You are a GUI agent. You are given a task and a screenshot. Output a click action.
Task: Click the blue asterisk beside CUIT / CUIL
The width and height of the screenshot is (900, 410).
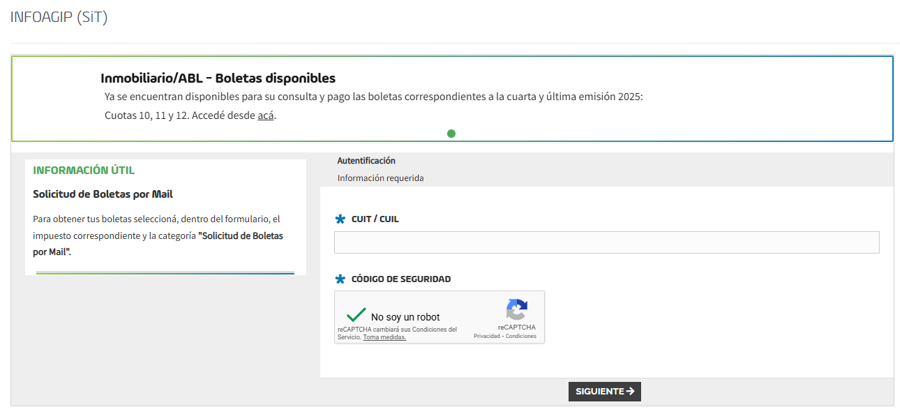click(340, 219)
